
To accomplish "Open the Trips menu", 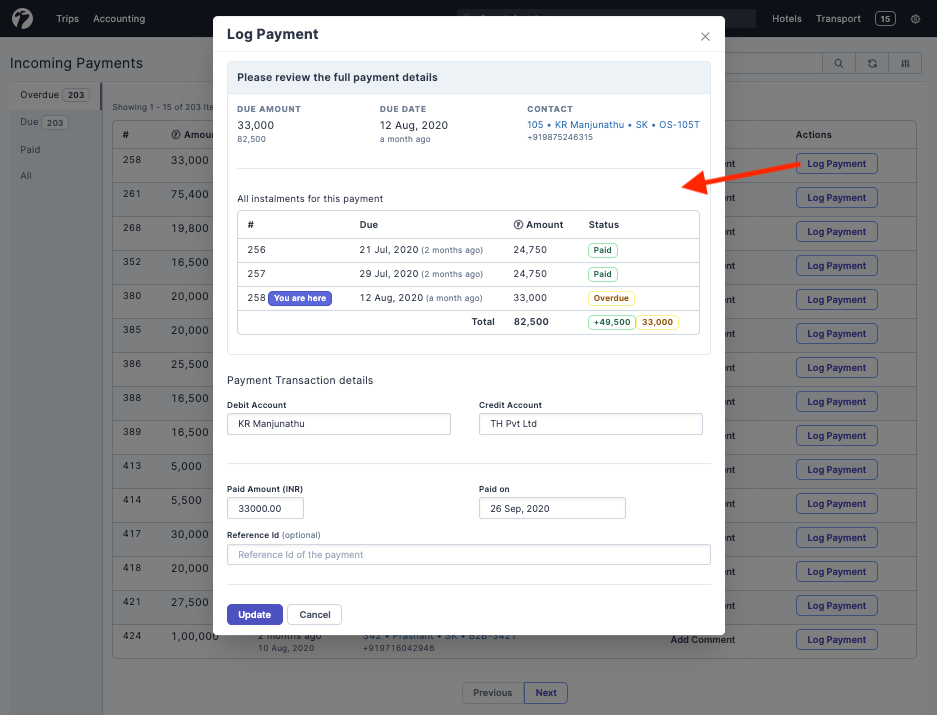I will tap(67, 18).
